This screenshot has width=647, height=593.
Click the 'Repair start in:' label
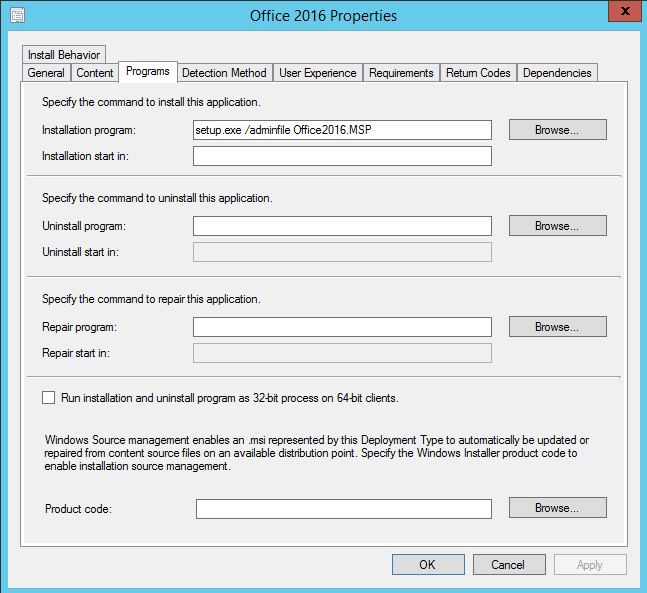[76, 353]
